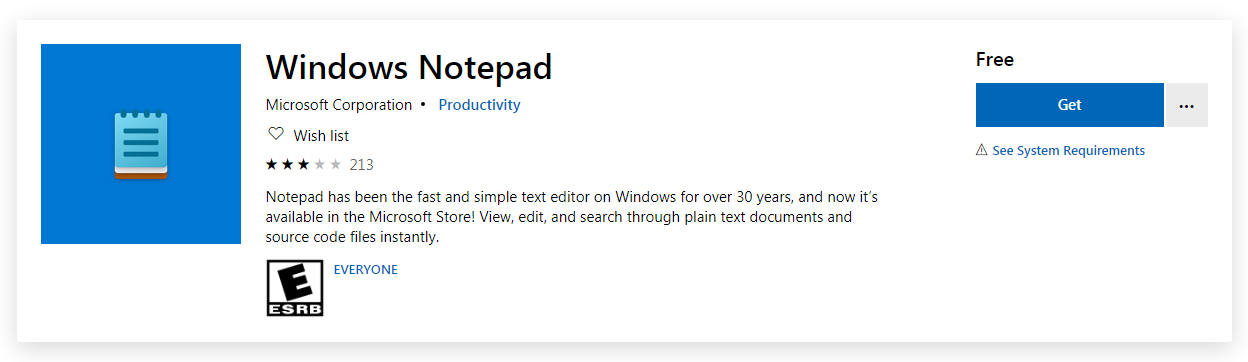Click the fourth rating star
1248x362 pixels.
click(x=320, y=164)
